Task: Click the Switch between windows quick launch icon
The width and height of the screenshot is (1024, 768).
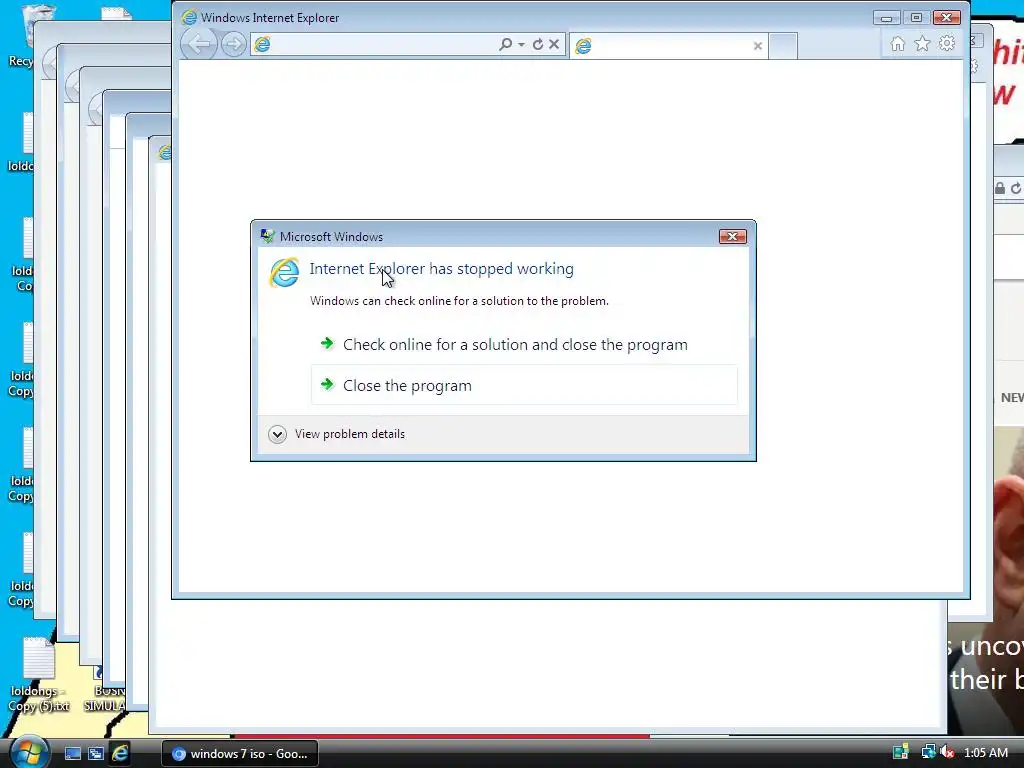Action: click(96, 754)
